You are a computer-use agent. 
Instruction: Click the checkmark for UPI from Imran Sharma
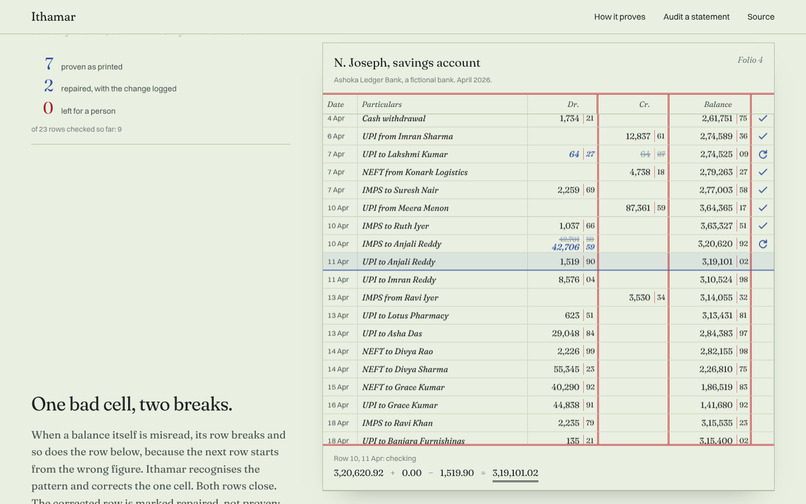click(763, 136)
